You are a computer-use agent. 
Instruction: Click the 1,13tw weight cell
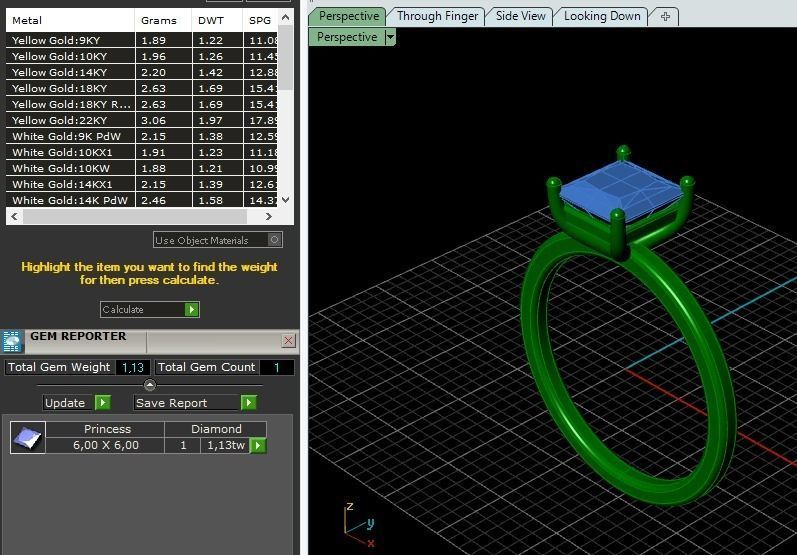226,445
